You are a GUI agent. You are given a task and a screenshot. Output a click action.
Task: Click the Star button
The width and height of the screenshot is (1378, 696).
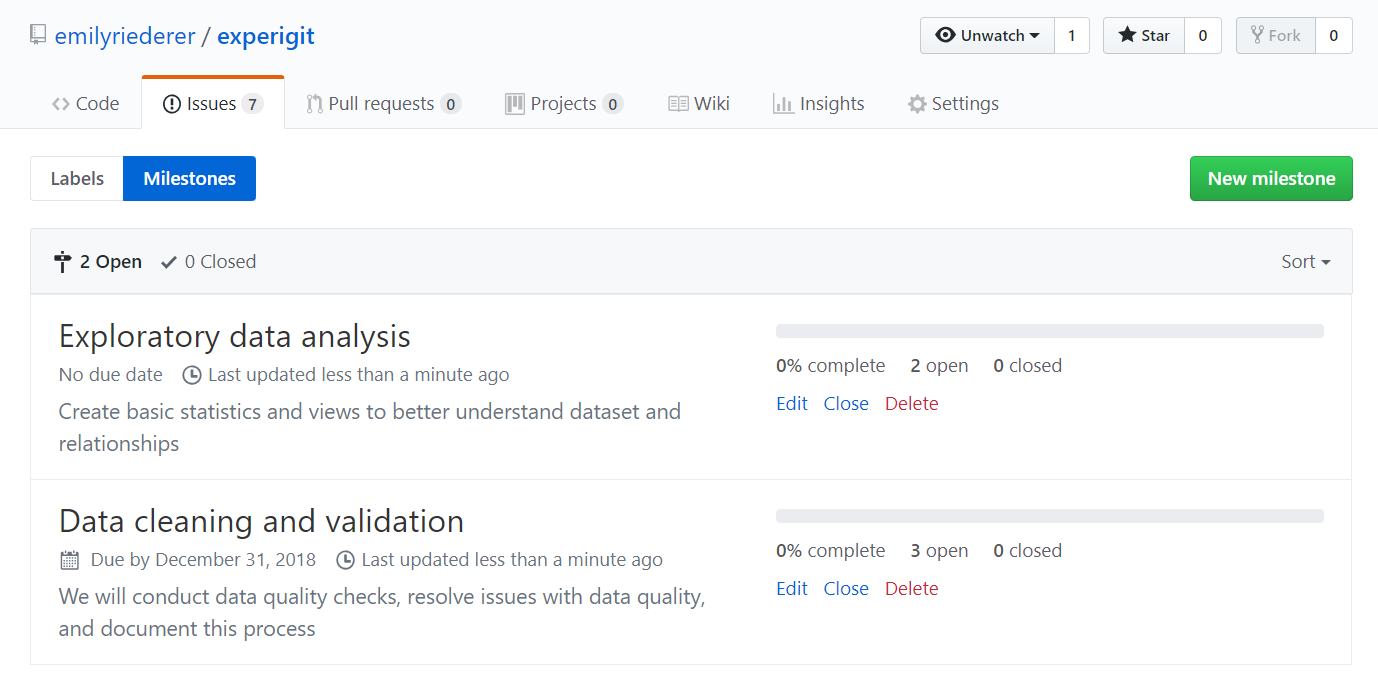tap(1144, 36)
